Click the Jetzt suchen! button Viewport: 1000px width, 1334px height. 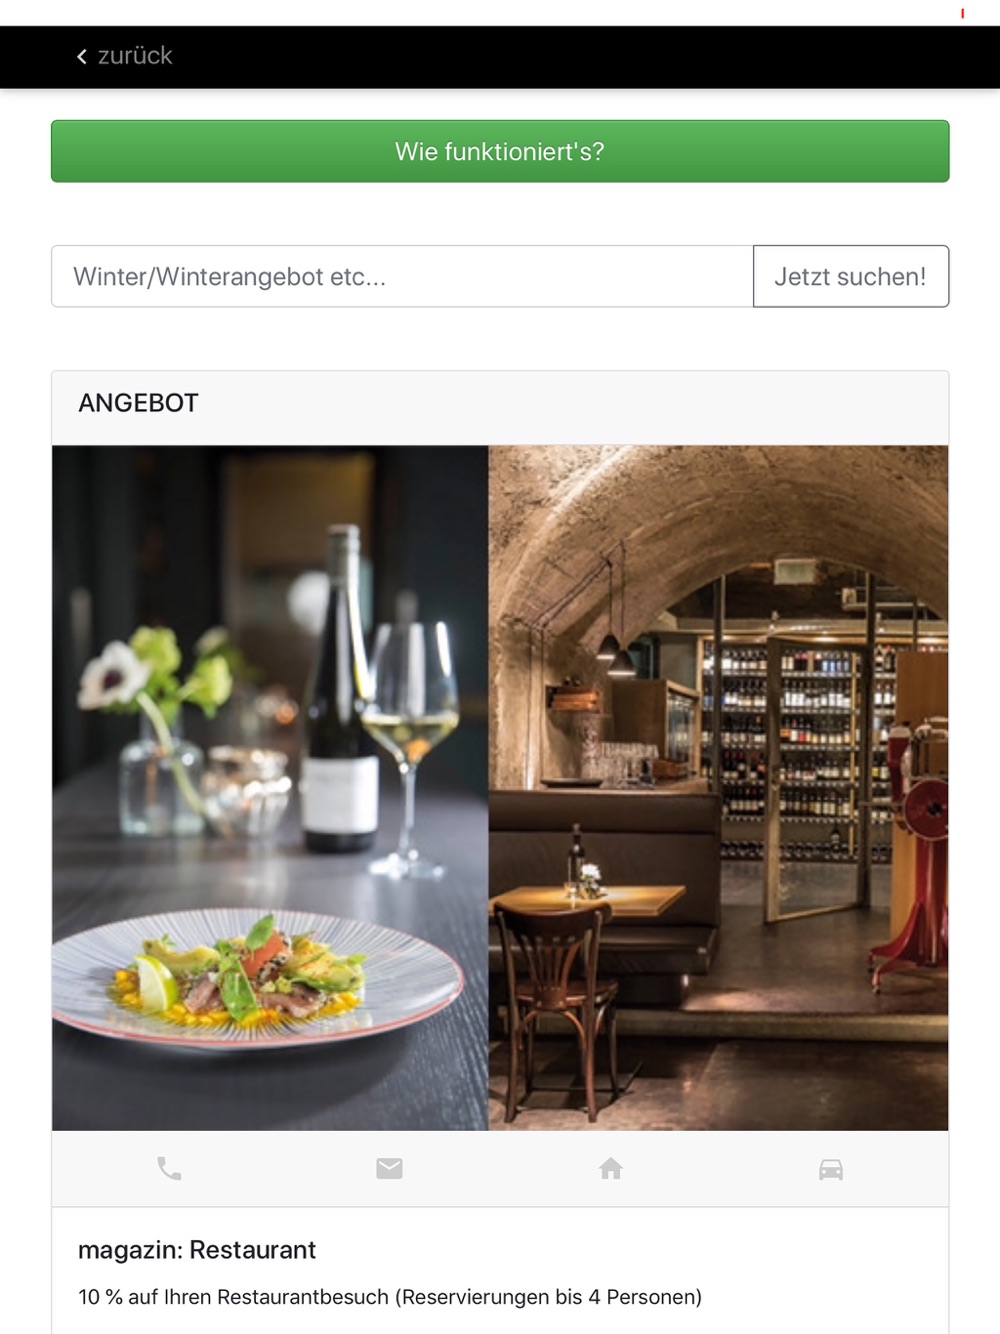851,276
